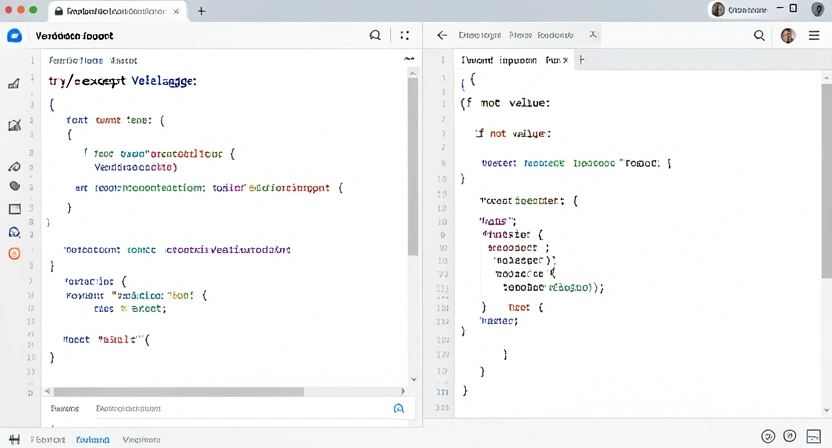
Task: Open a new browser tab with the plus
Action: pyautogui.click(x=202, y=11)
